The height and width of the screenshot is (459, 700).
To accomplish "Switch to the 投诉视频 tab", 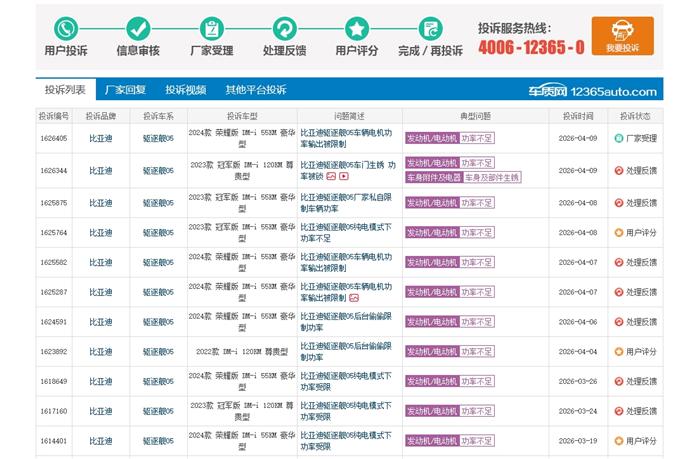I will [185, 90].
